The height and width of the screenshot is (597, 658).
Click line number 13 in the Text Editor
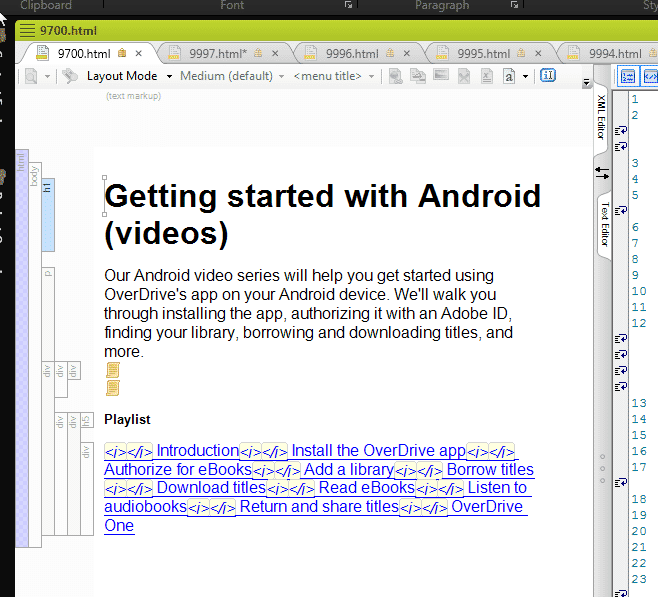pos(639,403)
